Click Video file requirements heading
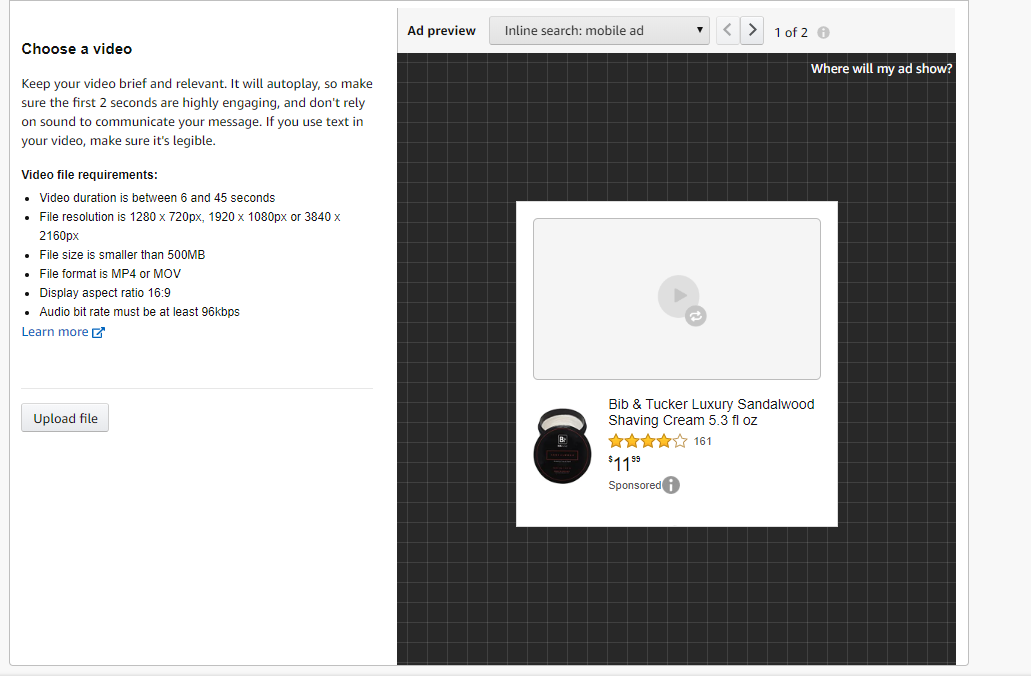1031x693 pixels. point(89,175)
